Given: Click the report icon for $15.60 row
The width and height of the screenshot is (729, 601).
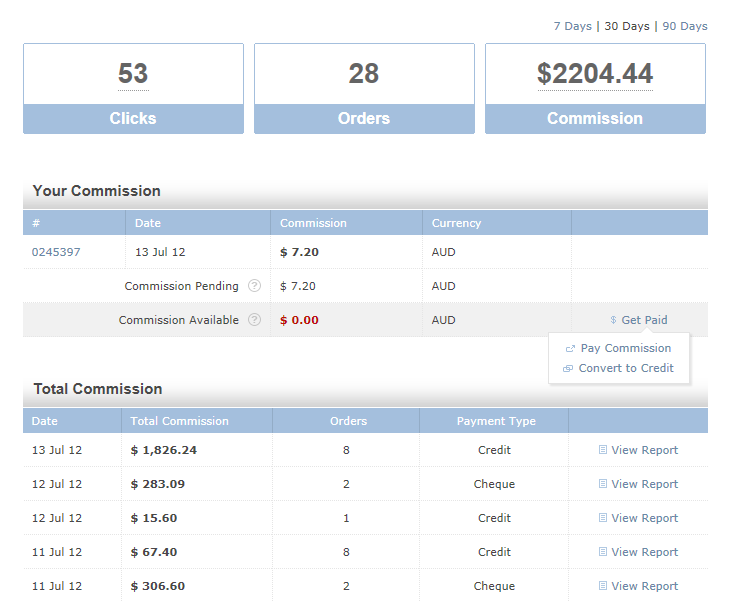Looking at the screenshot, I should [602, 519].
